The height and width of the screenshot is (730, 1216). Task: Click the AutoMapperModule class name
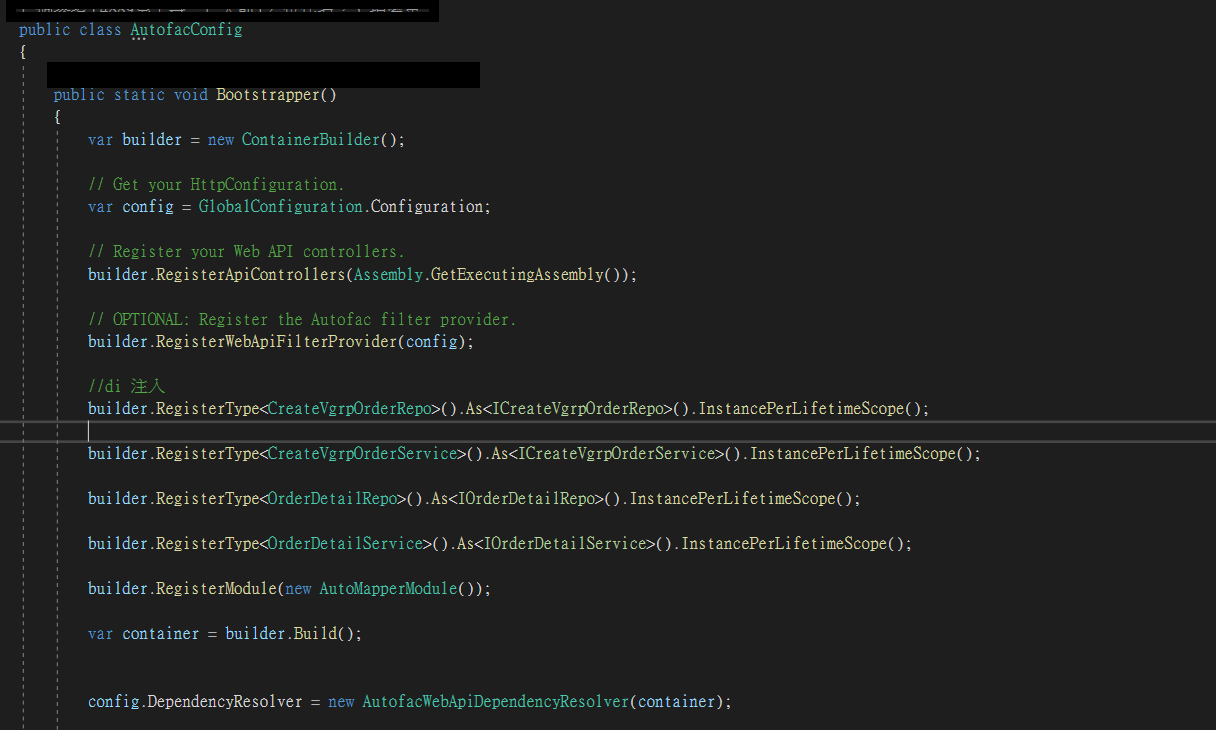(388, 589)
